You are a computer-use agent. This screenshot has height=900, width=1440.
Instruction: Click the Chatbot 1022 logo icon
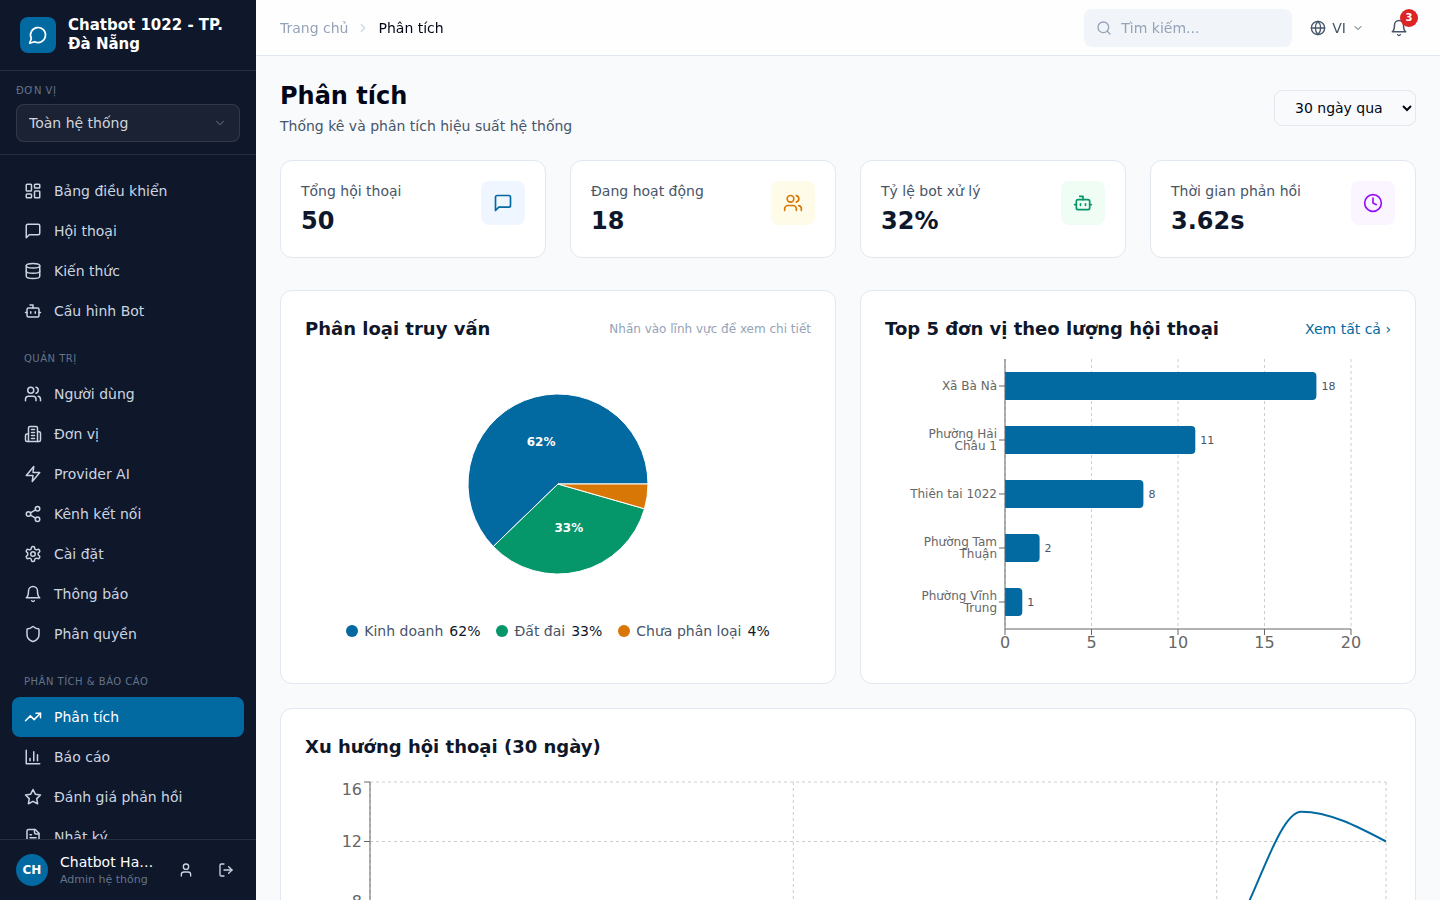pos(38,35)
